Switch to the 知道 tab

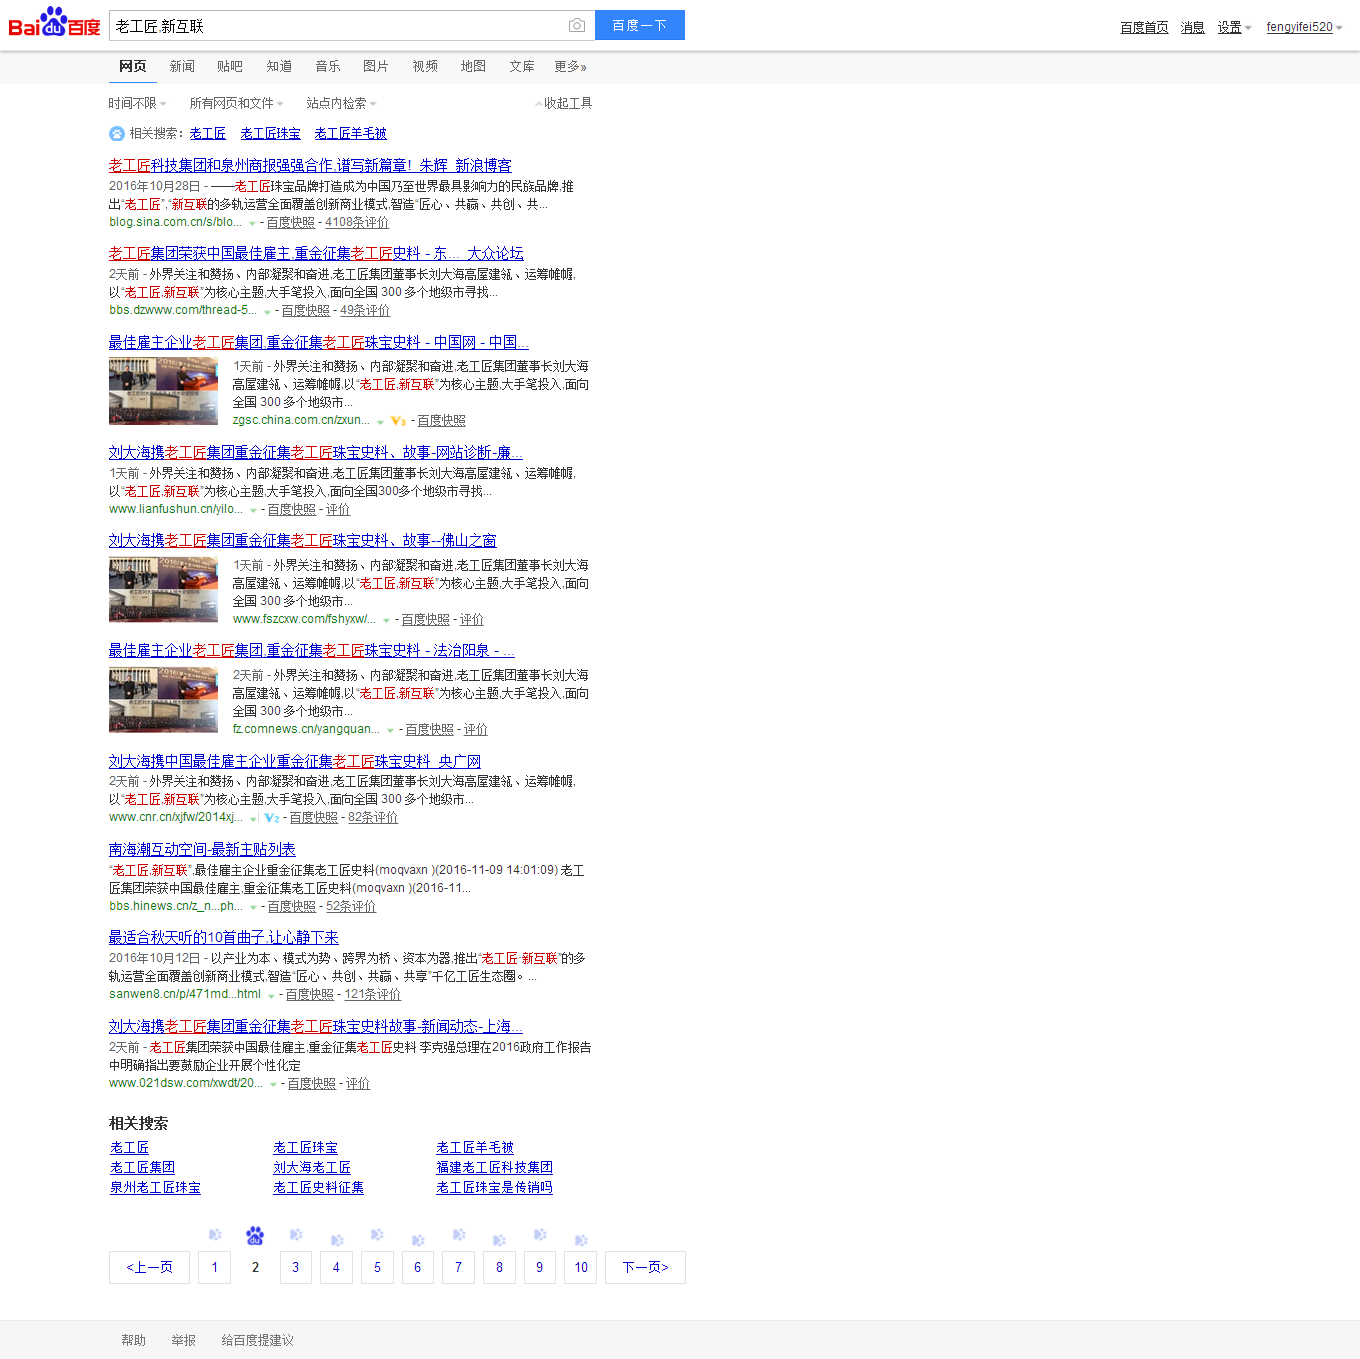coord(279,66)
